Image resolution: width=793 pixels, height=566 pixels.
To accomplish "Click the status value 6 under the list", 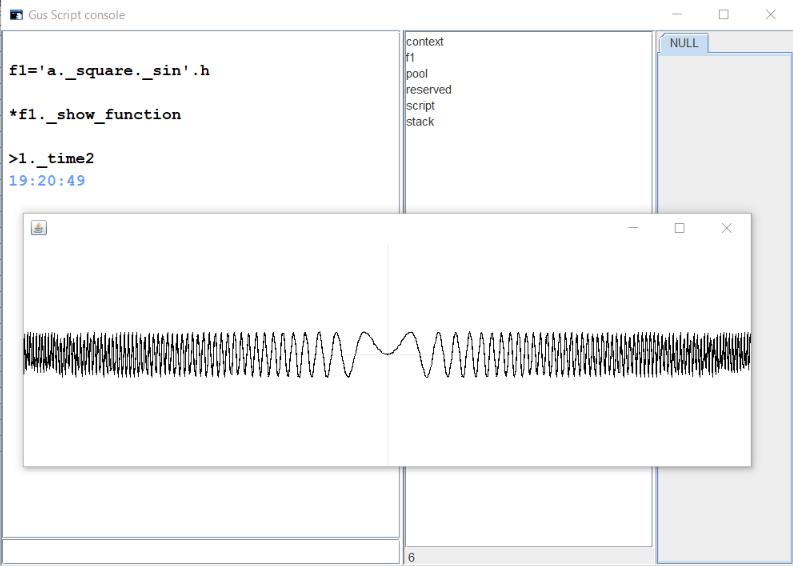I will click(x=411, y=557).
